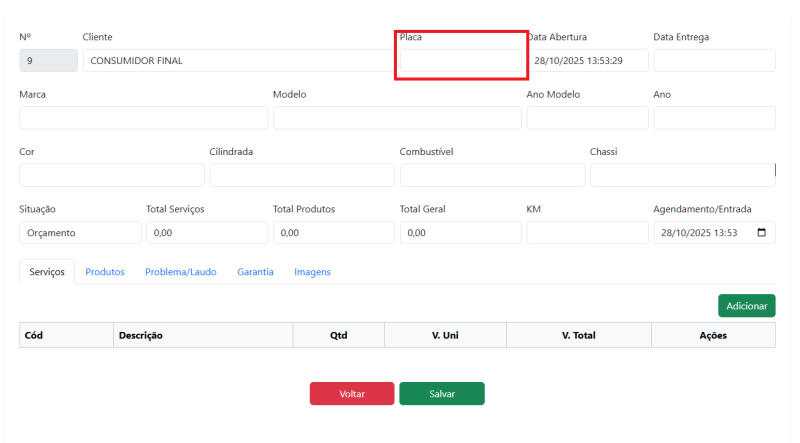Select the Modelo text field
Screen dimensions: 800x443
[x=397, y=118]
